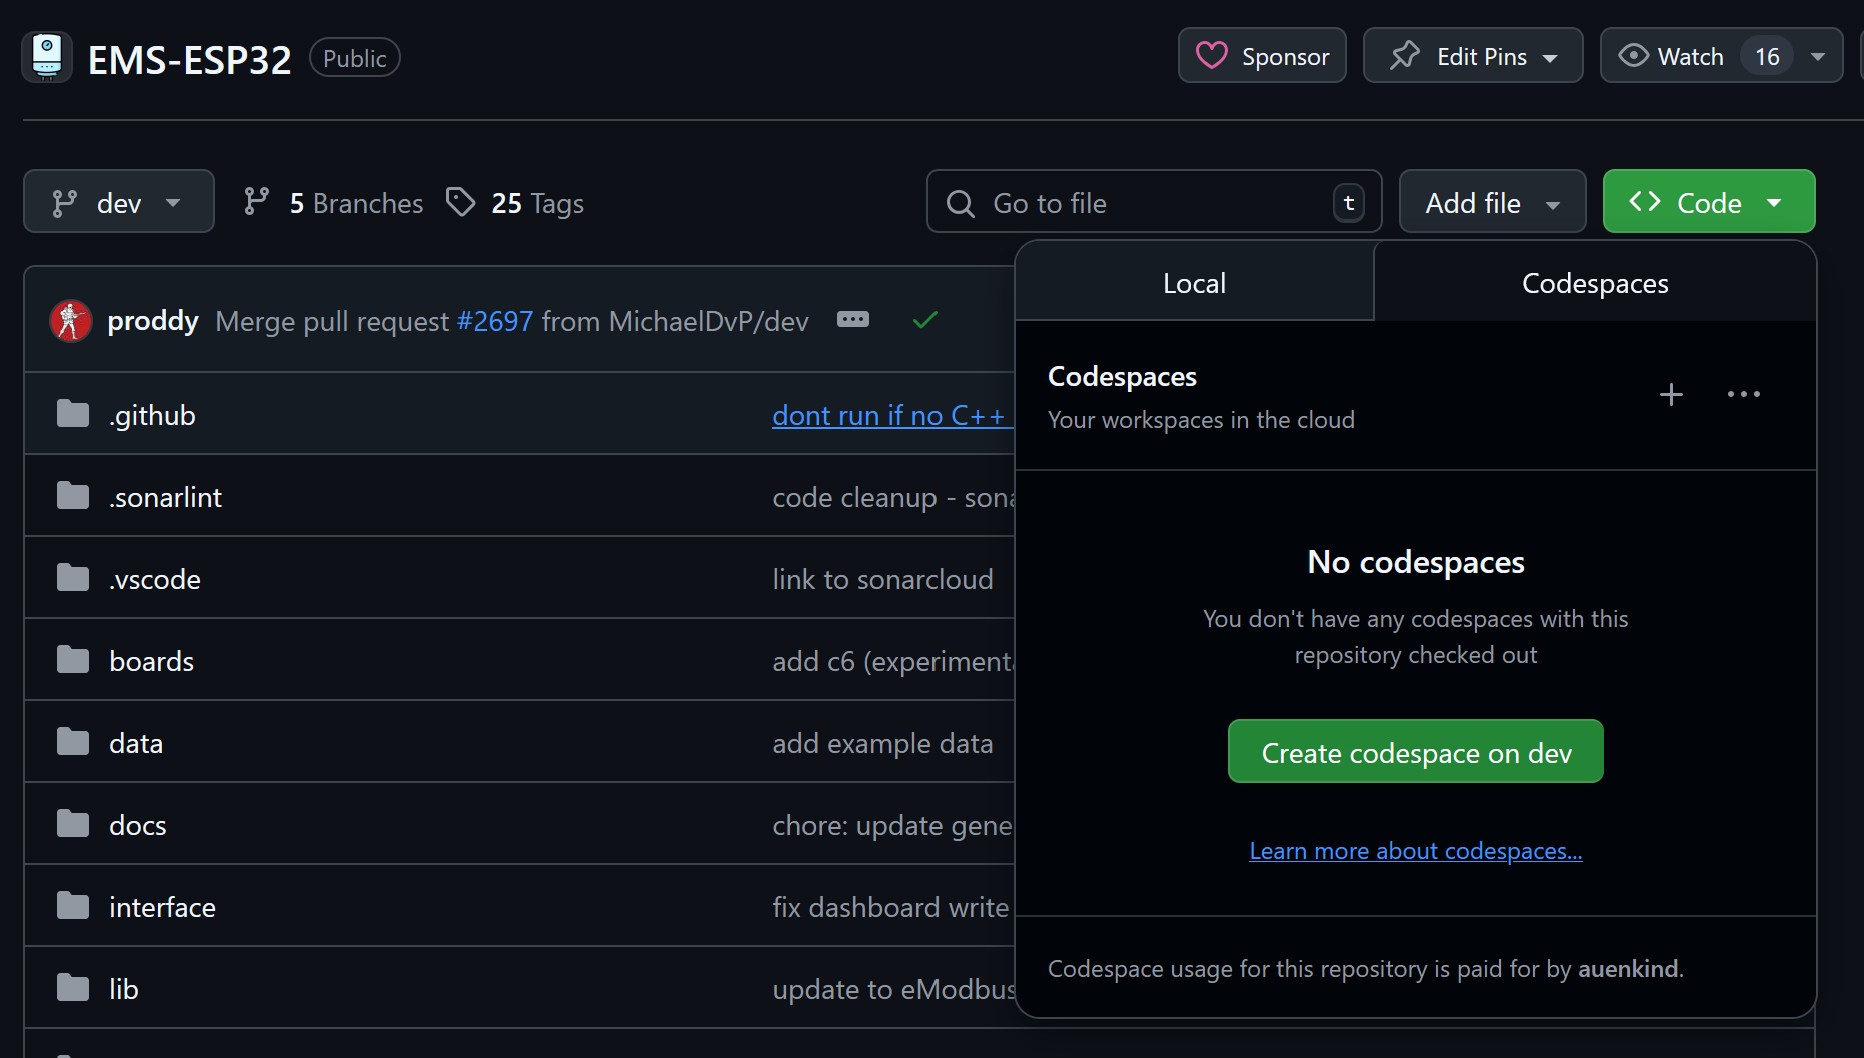The width and height of the screenshot is (1864, 1058).
Task: Open the codespaces options ellipsis menu
Action: click(1744, 394)
